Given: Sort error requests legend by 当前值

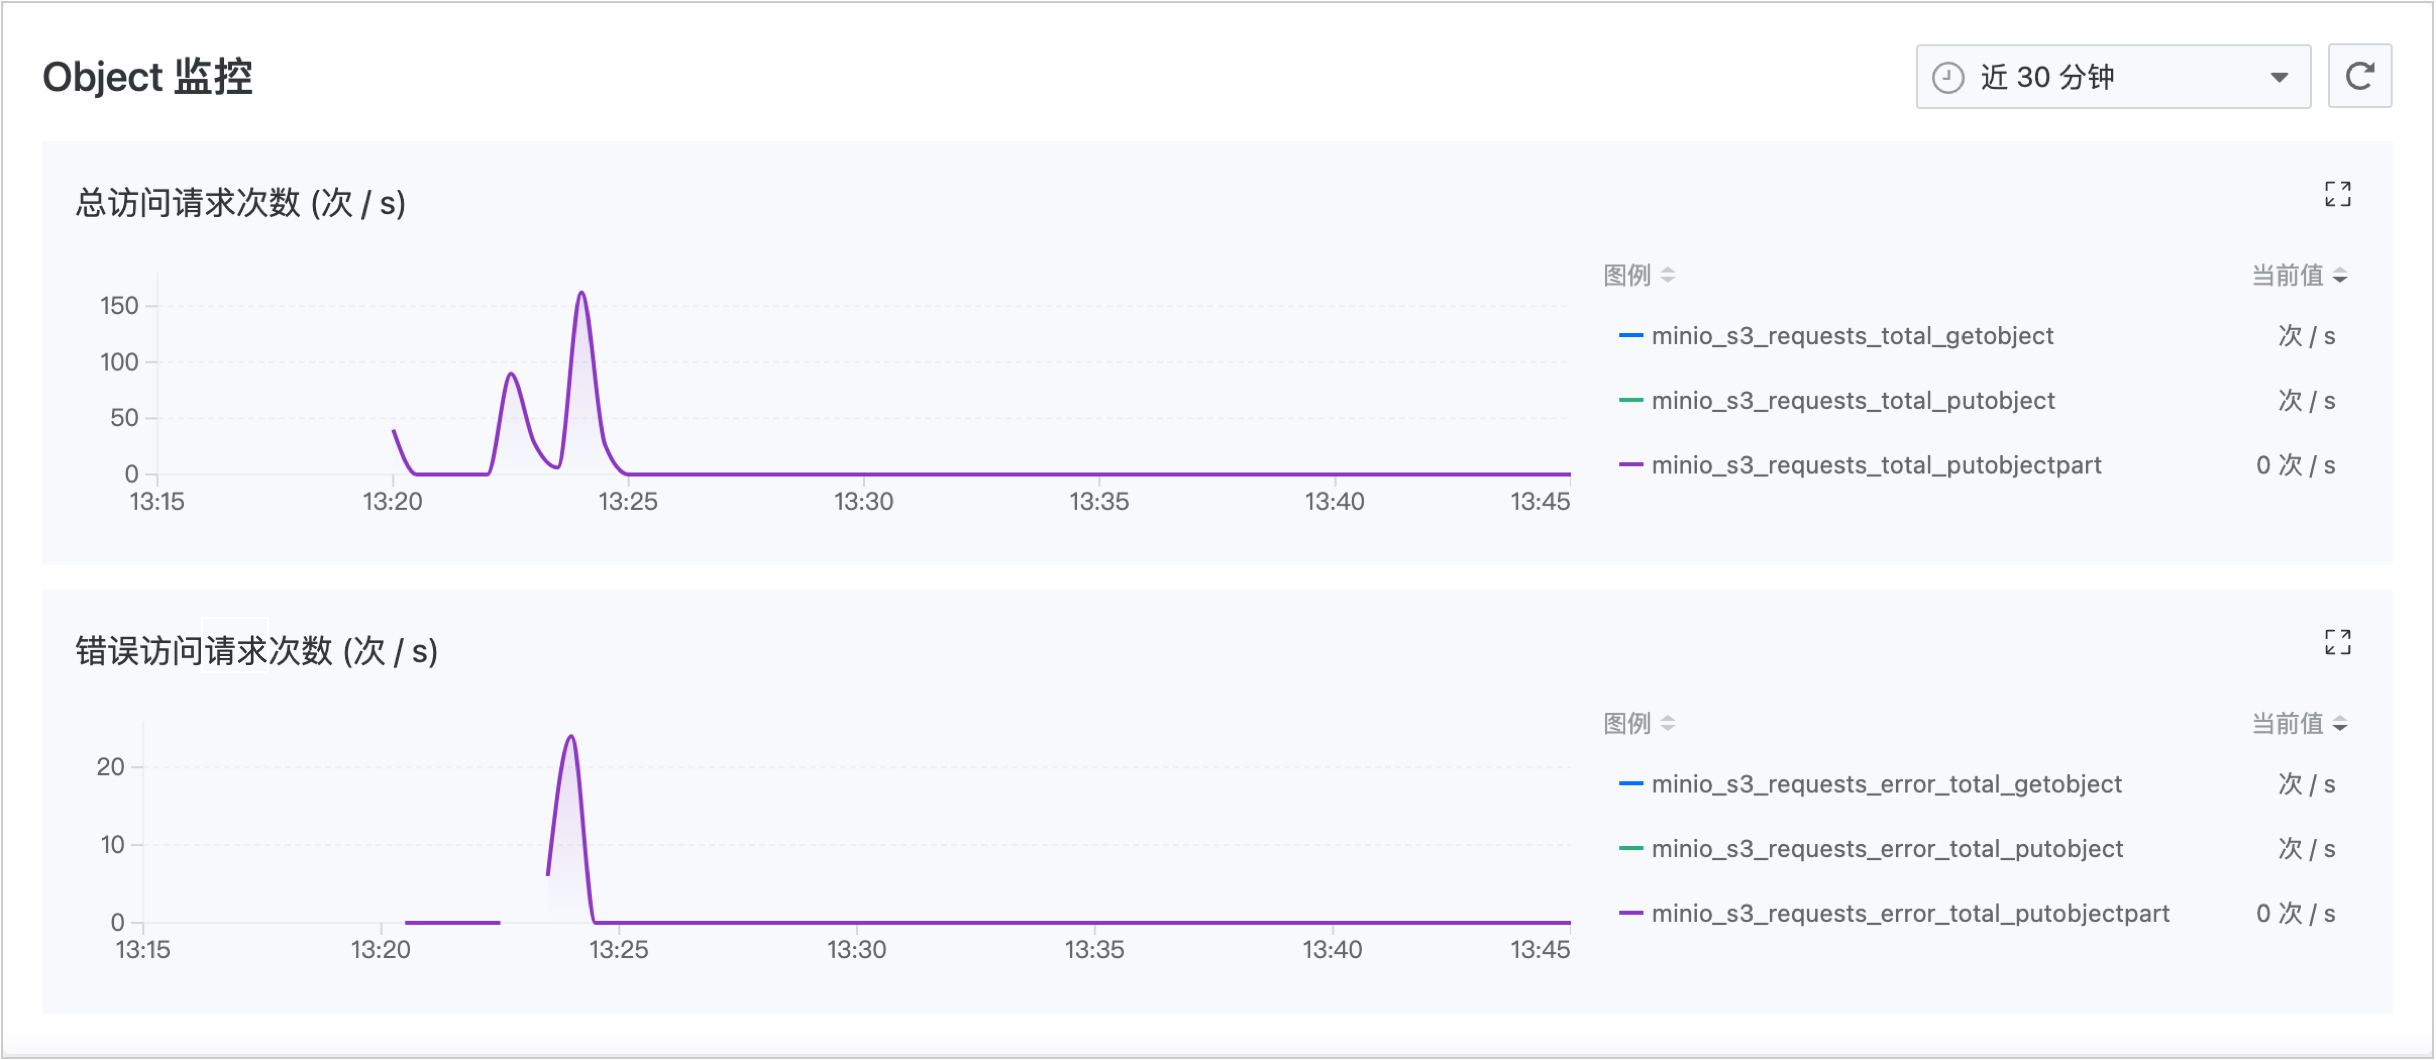Looking at the screenshot, I should 2298,723.
